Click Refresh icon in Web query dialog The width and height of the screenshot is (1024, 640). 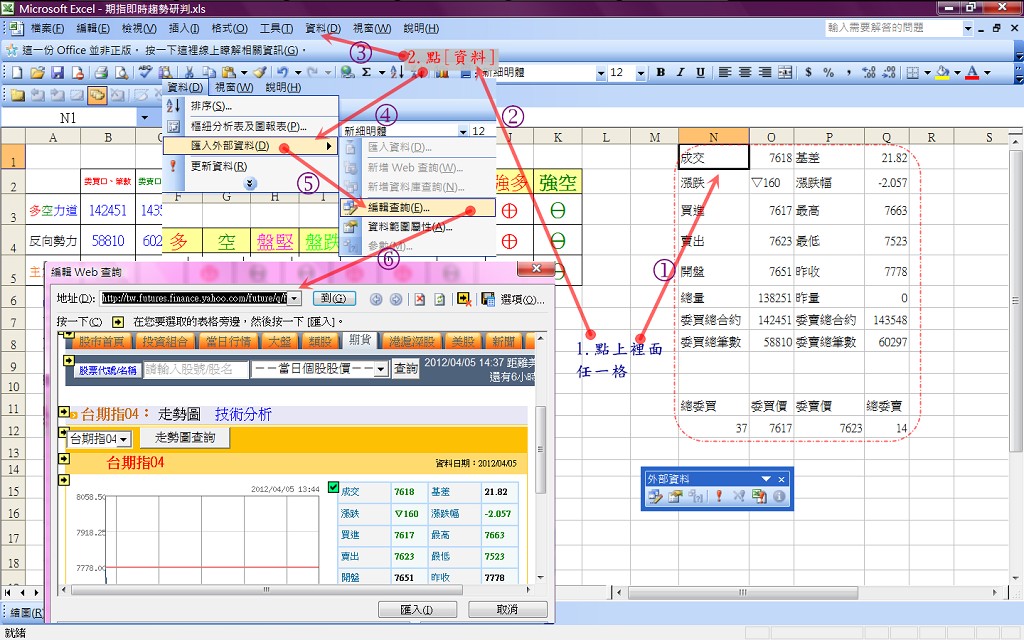click(x=440, y=299)
